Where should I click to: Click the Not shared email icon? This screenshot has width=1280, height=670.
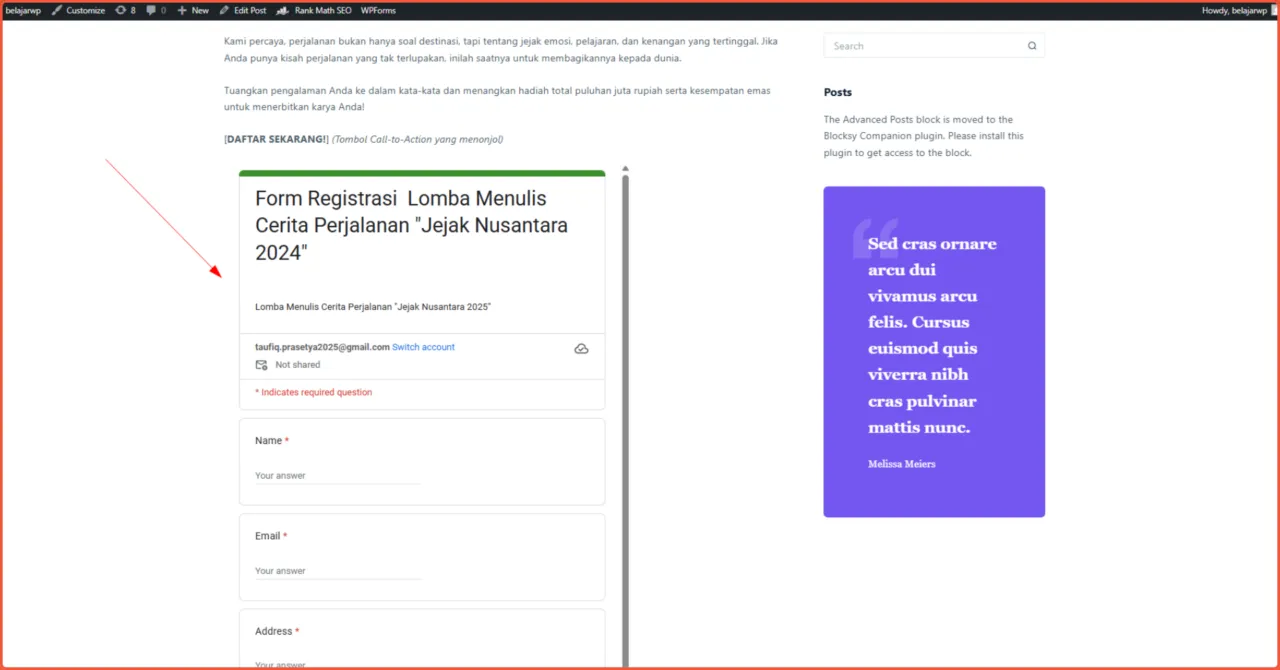(x=262, y=365)
